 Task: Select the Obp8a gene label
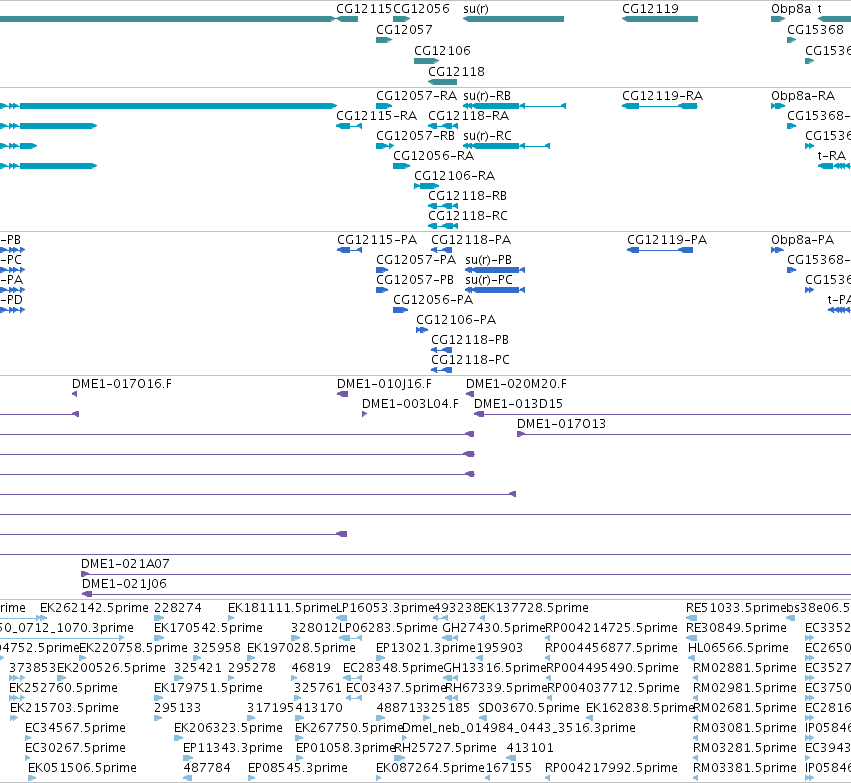tap(791, 9)
